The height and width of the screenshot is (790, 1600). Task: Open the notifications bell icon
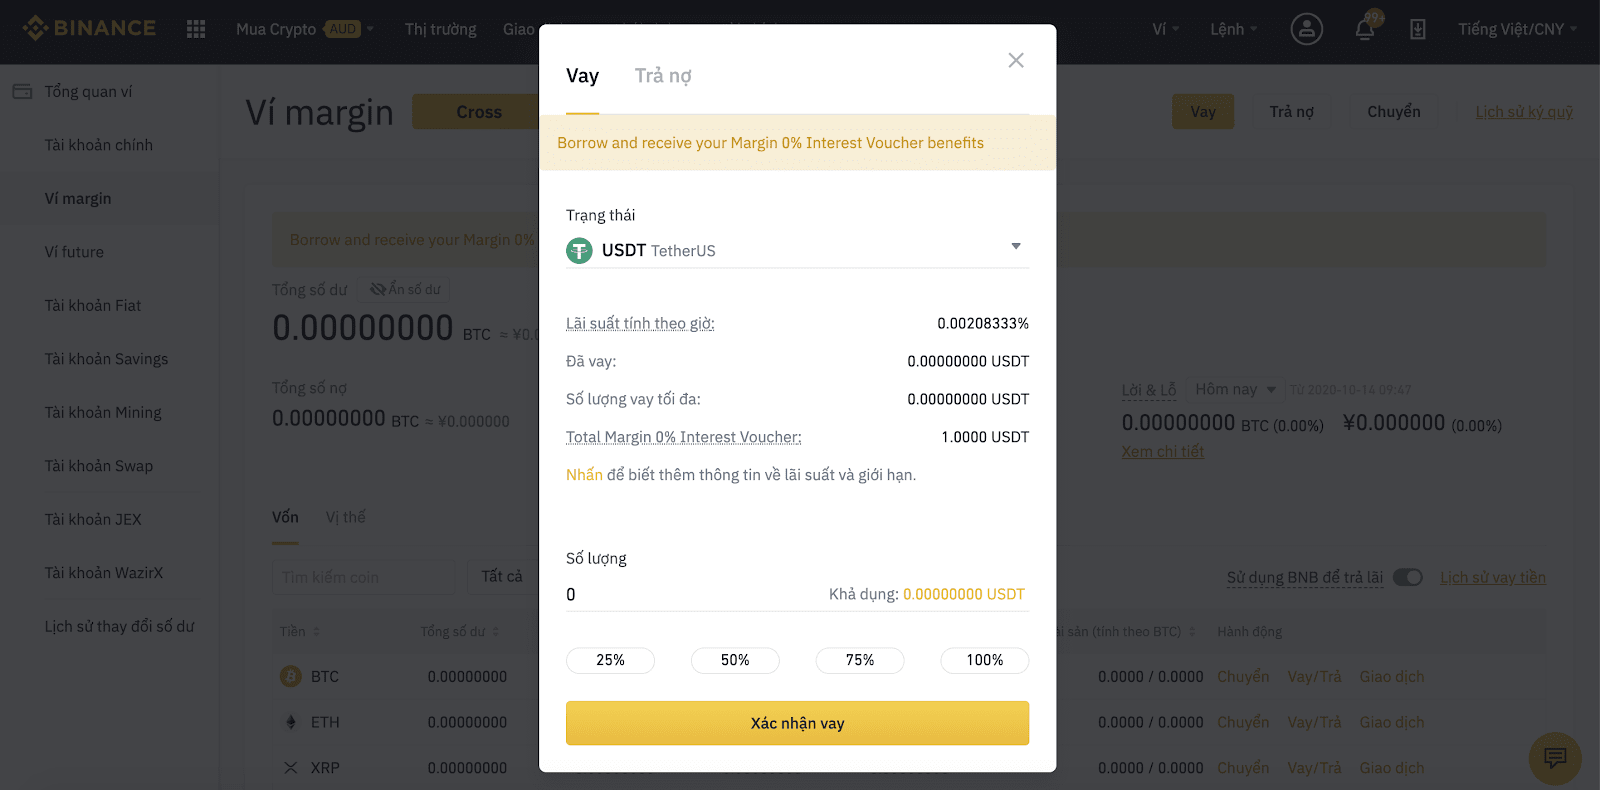1366,27
